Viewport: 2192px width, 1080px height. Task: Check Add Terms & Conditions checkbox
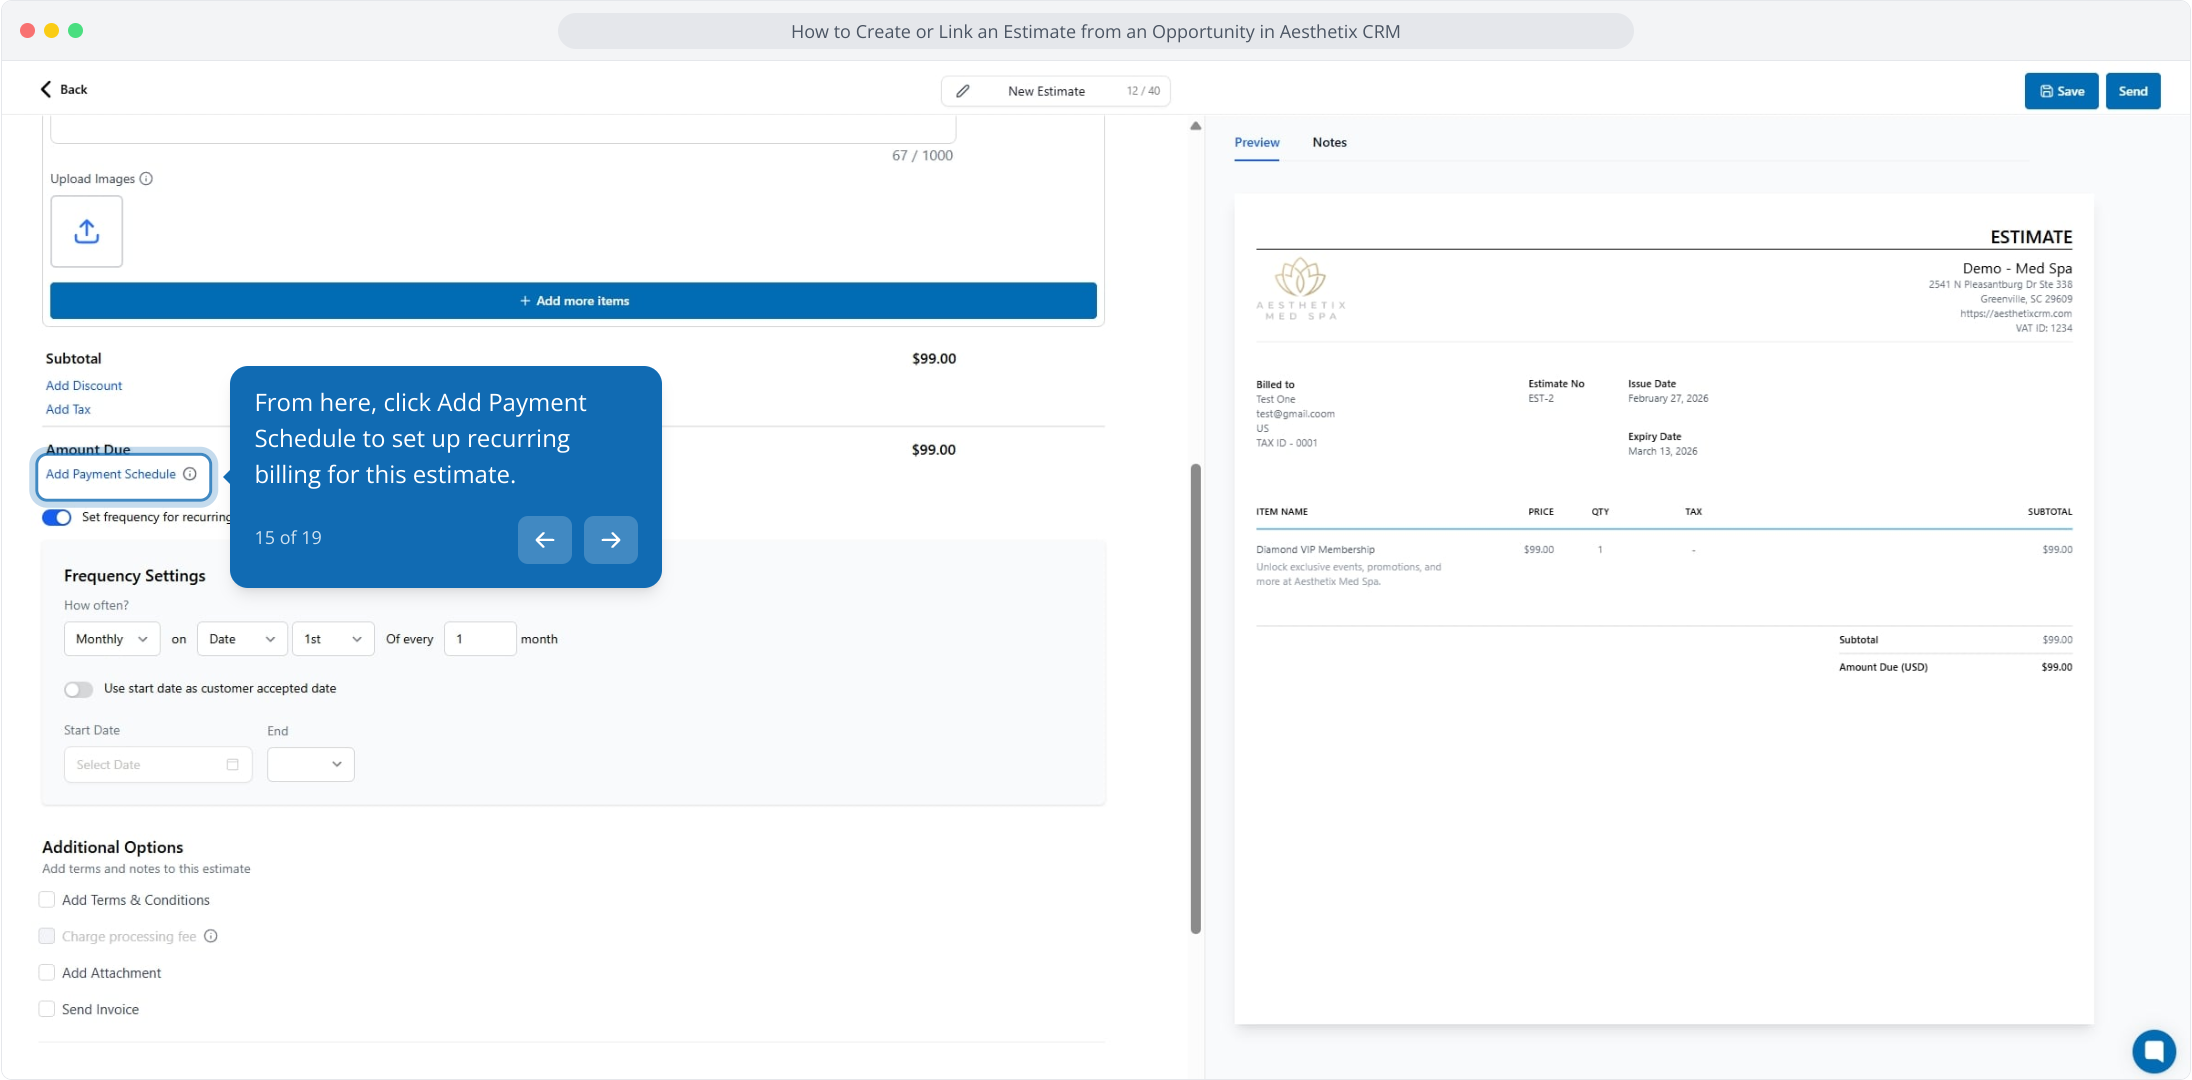coord(47,900)
